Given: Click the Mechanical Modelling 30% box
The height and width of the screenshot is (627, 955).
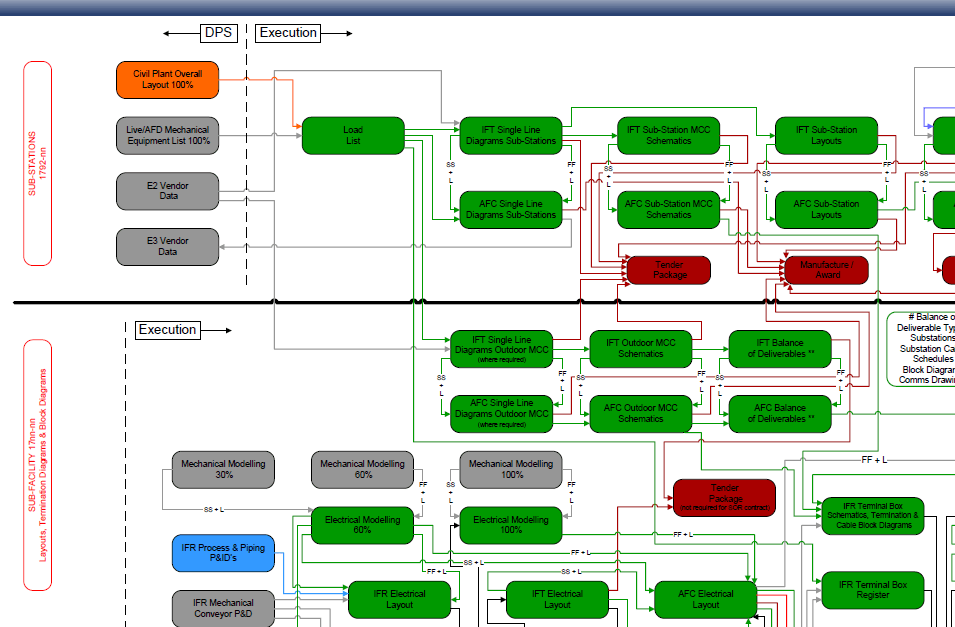Looking at the screenshot, I should (223, 470).
